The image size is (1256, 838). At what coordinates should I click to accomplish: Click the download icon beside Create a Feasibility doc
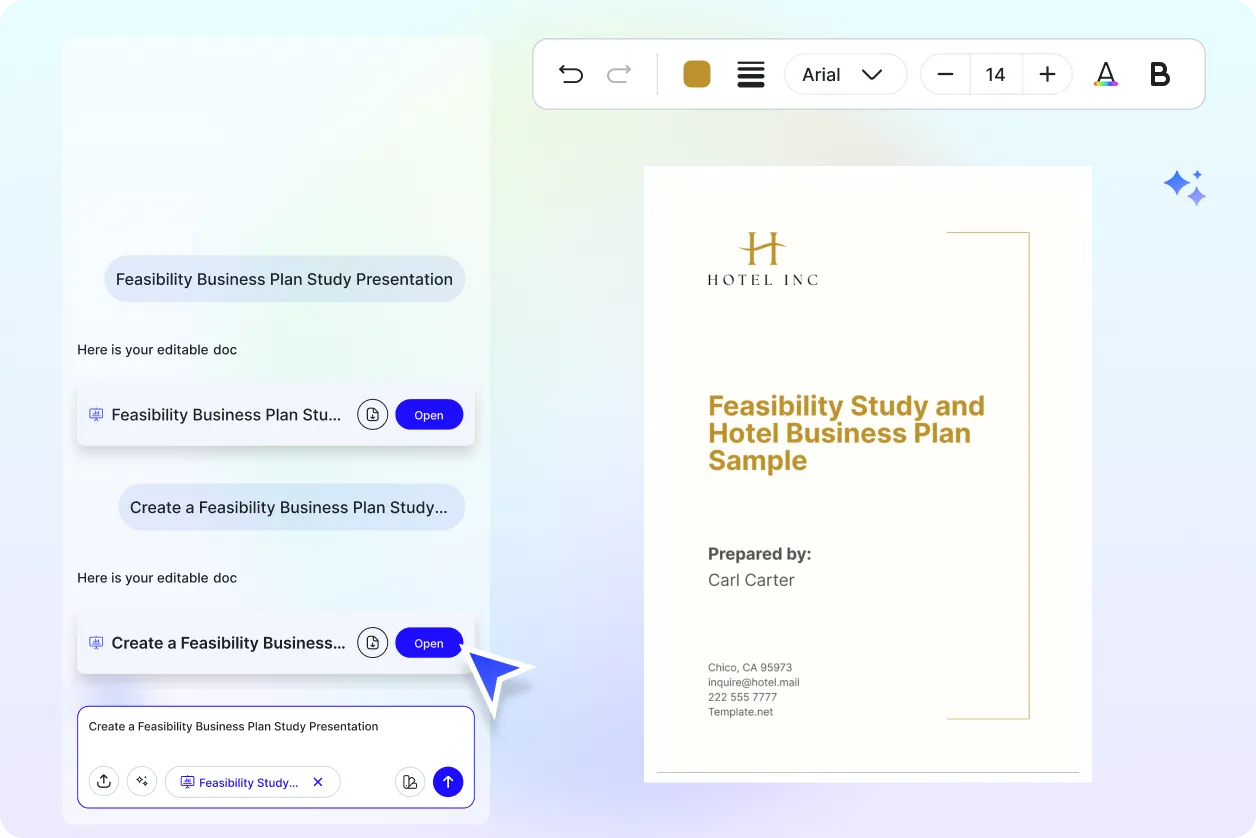coord(372,642)
